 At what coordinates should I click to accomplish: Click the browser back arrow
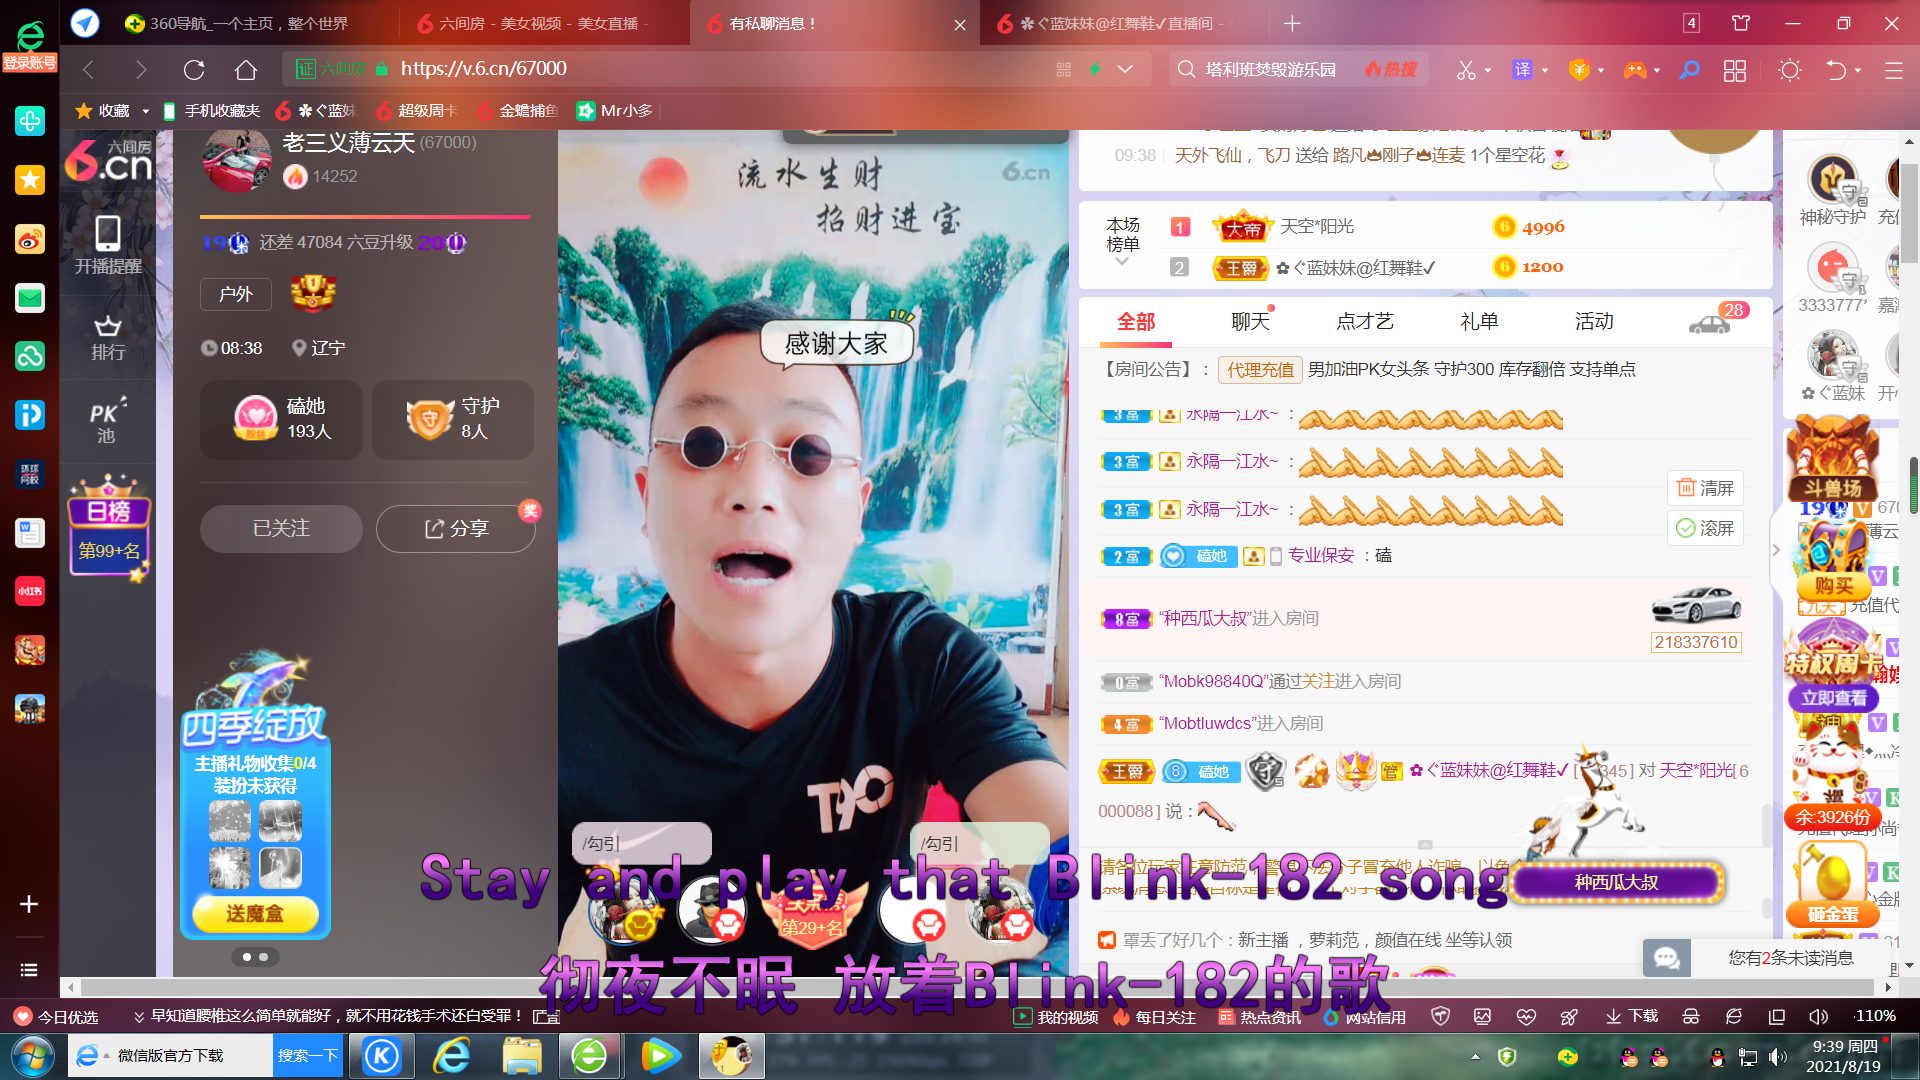point(88,70)
